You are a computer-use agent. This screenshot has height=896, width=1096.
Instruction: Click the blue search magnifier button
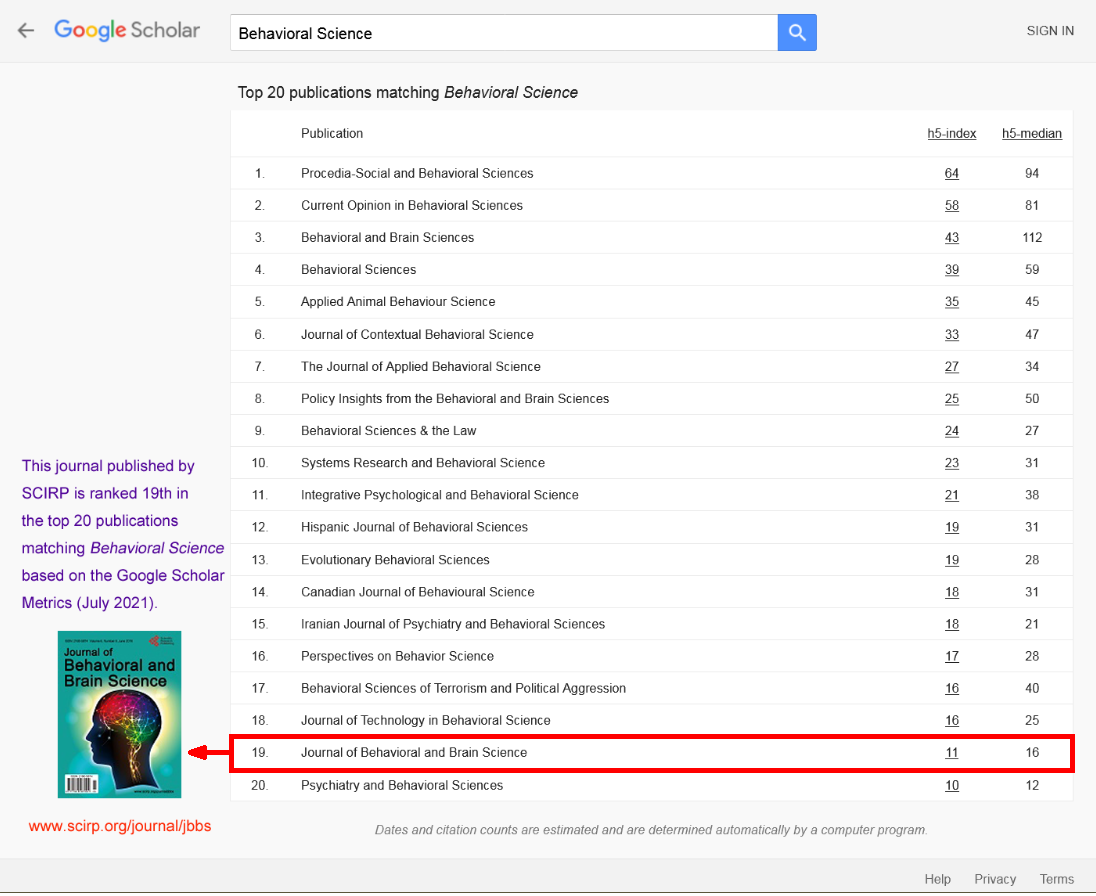(x=797, y=33)
